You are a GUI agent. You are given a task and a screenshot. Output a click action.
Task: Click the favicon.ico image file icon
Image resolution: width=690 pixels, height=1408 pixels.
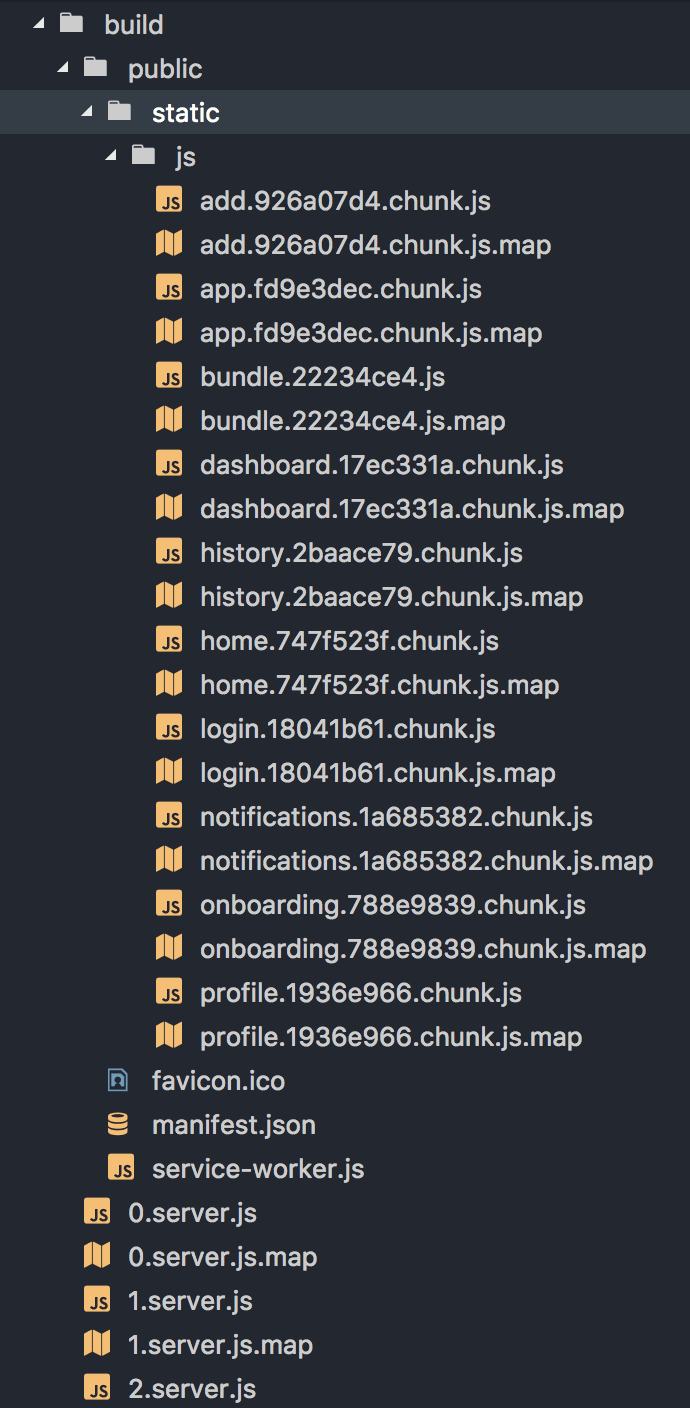coord(119,1080)
